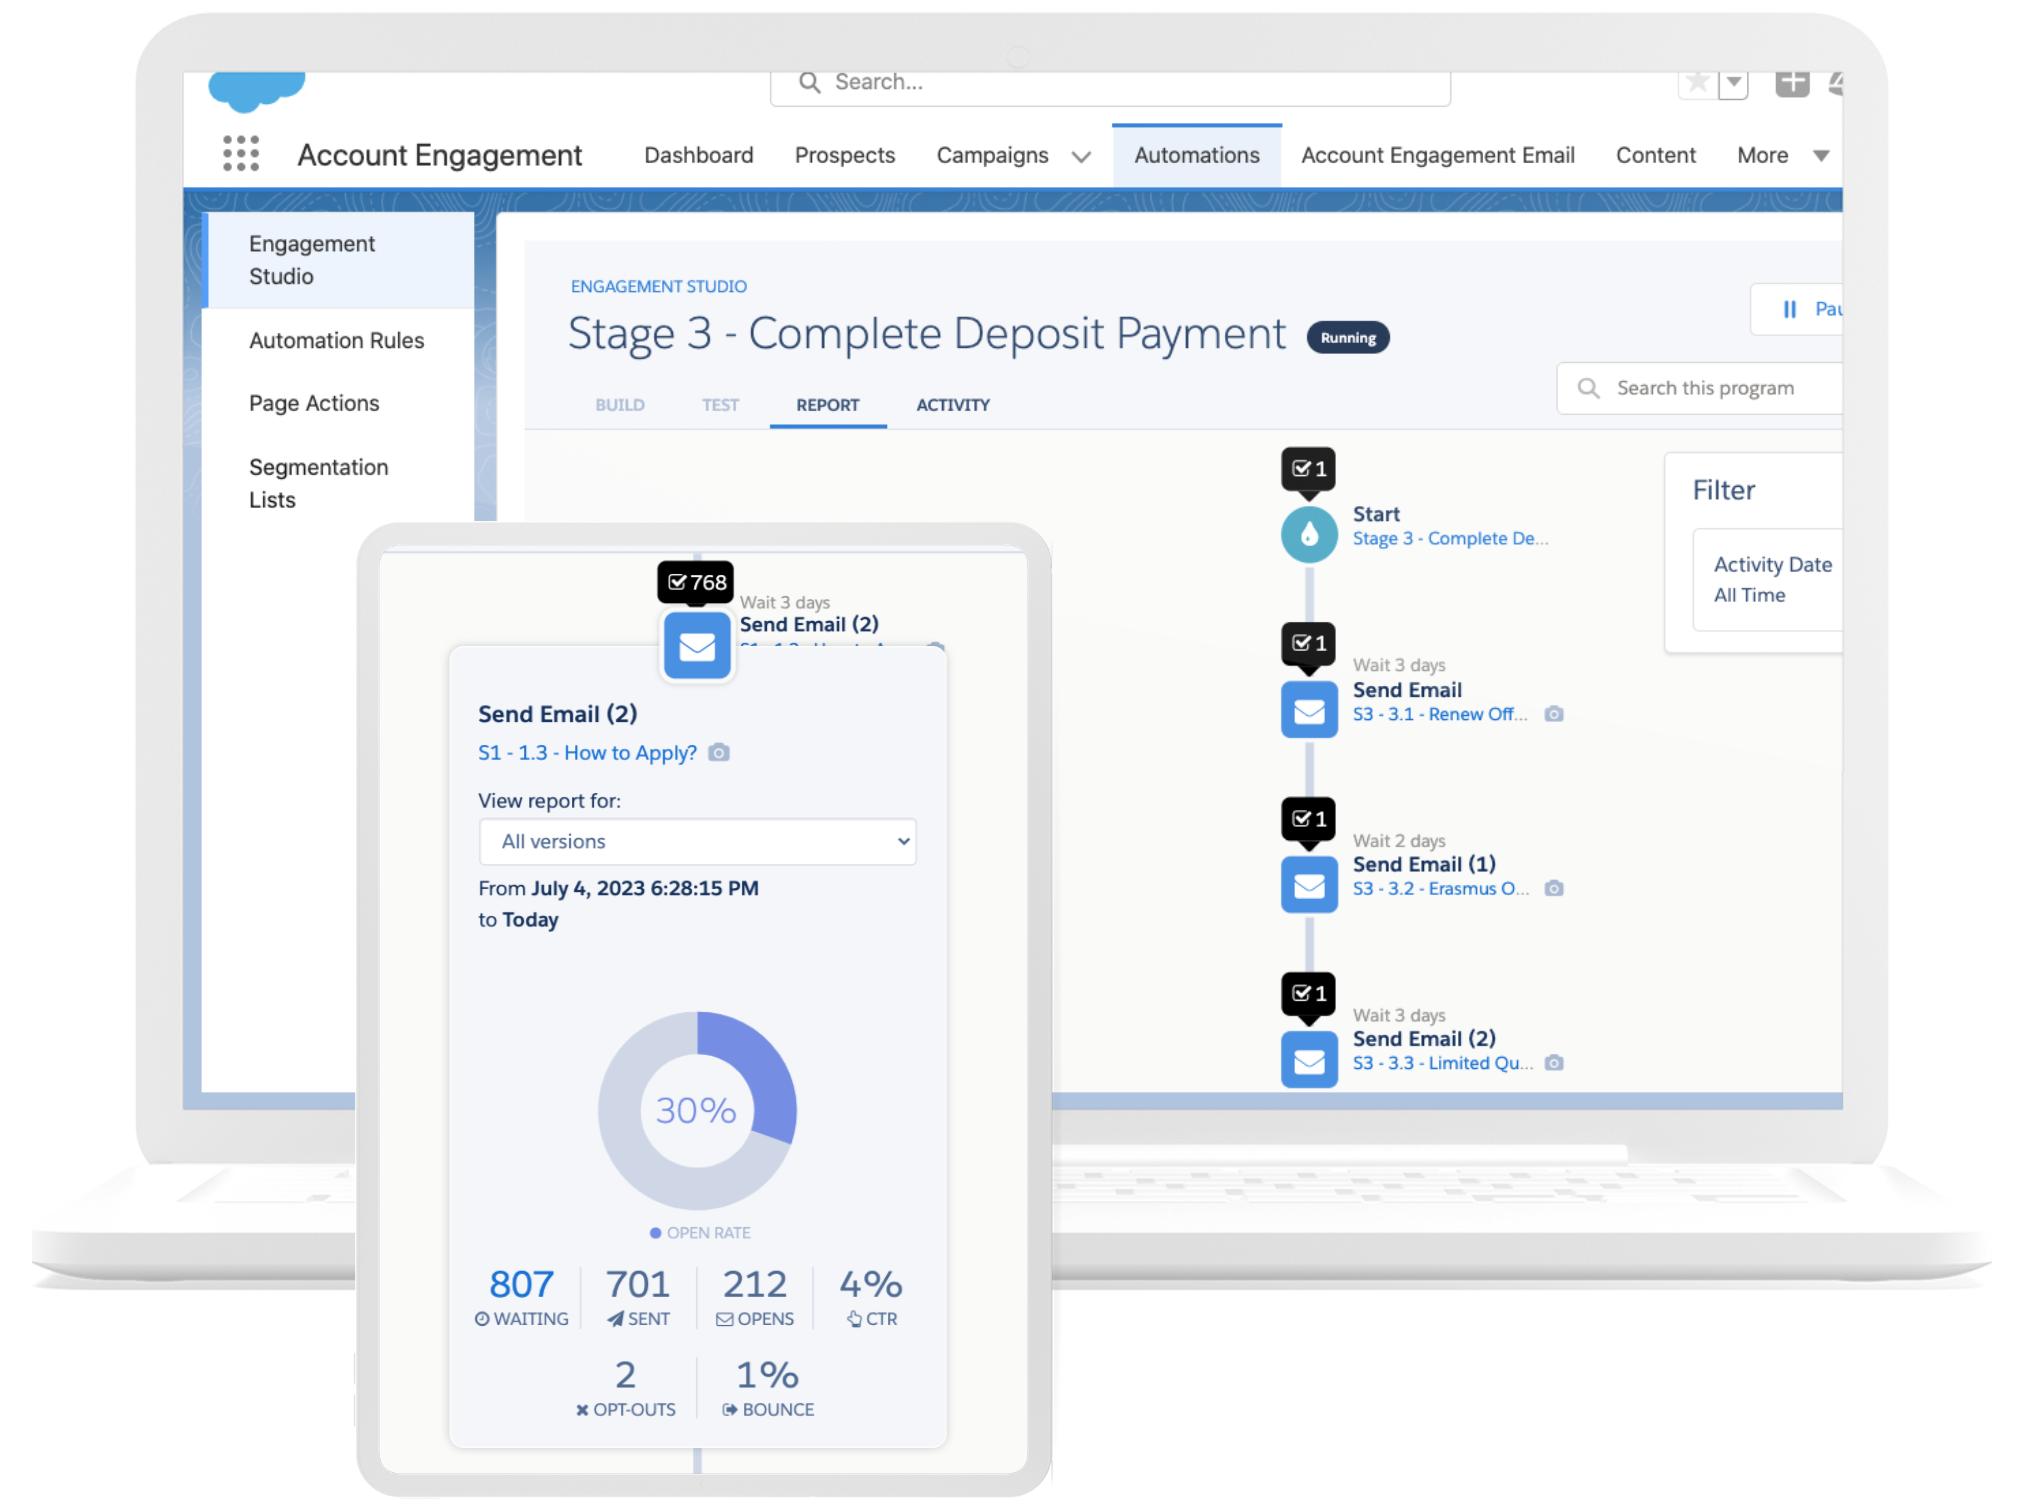Click the count badge above Send Email (1)
Screen dimensions: 2024x1510
1309,819
